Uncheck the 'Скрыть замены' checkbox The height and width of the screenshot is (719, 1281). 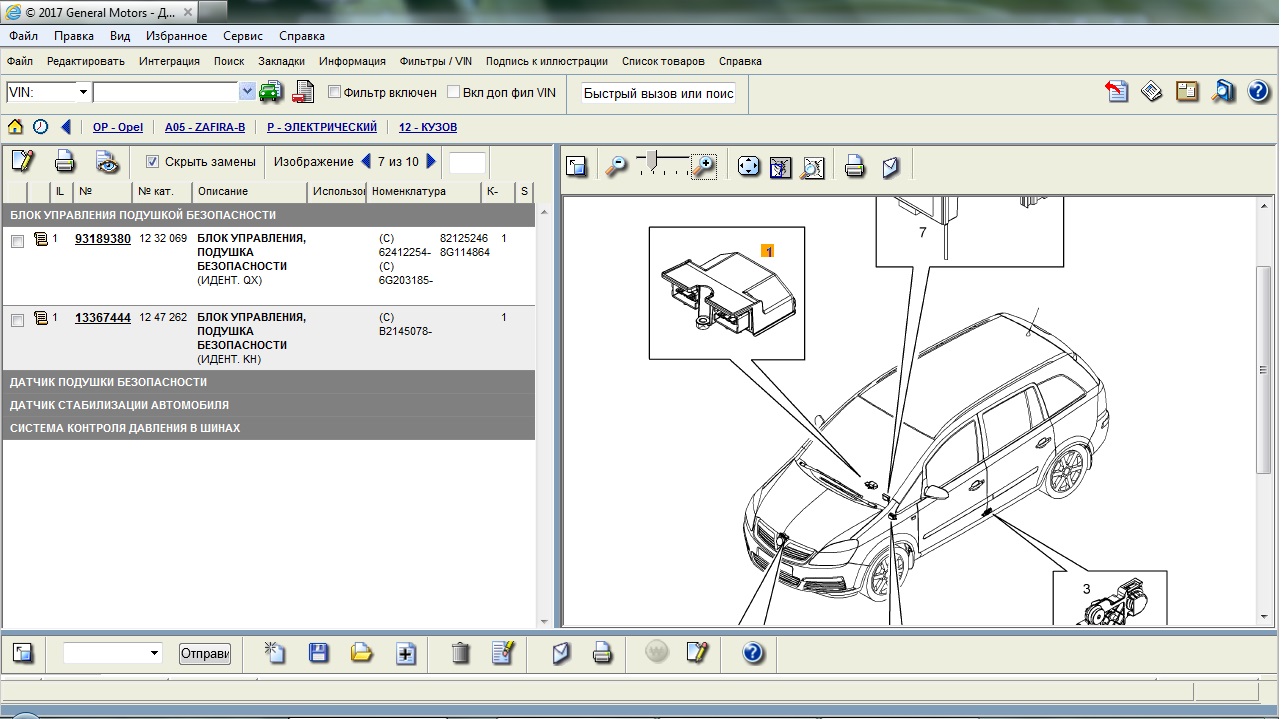point(153,161)
